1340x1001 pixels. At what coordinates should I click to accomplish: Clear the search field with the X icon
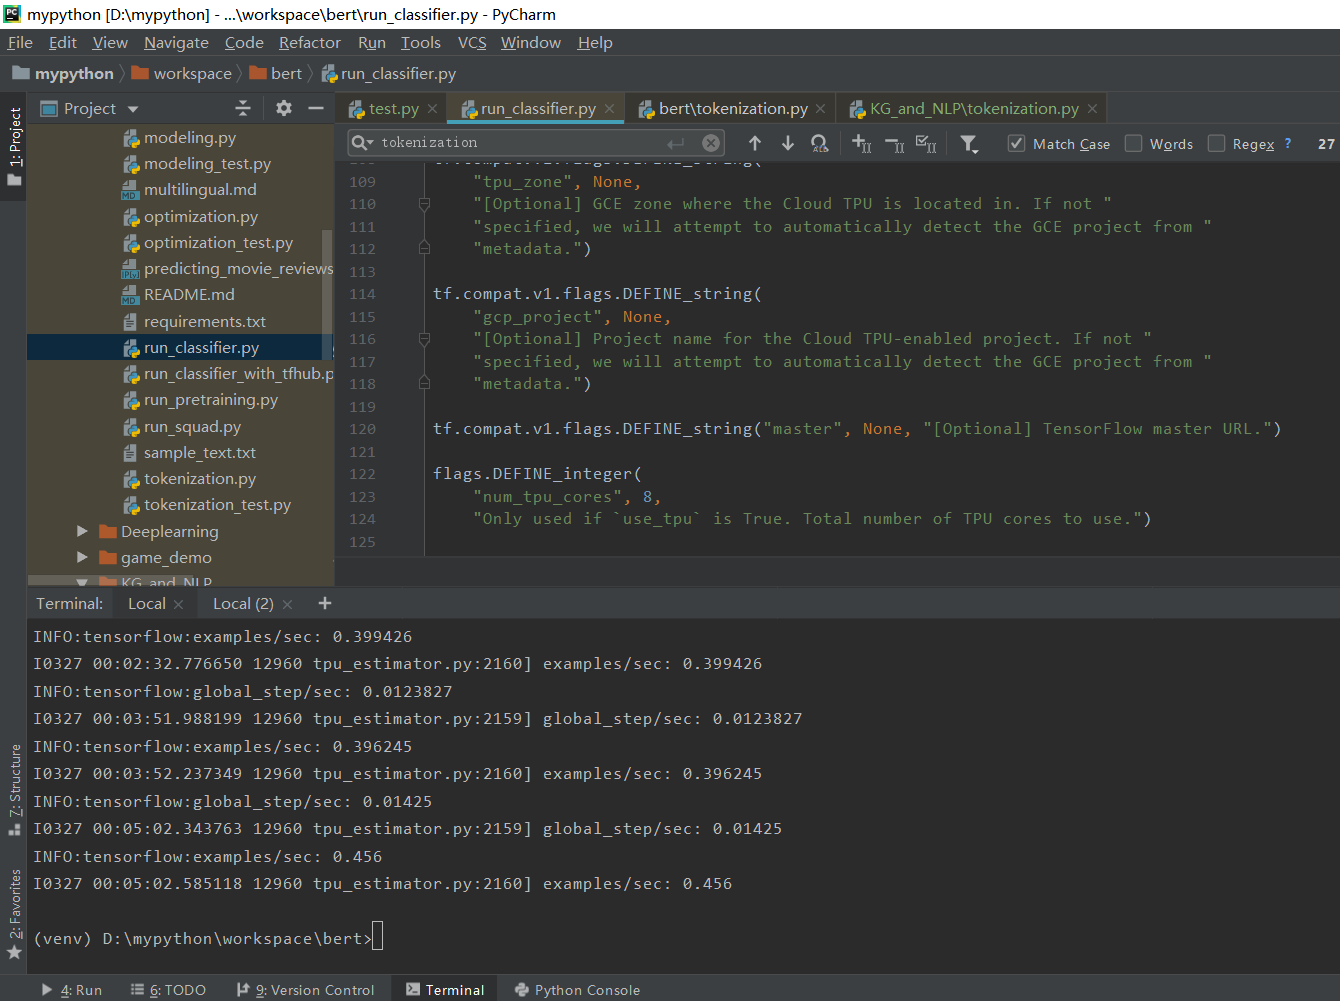coord(711,142)
